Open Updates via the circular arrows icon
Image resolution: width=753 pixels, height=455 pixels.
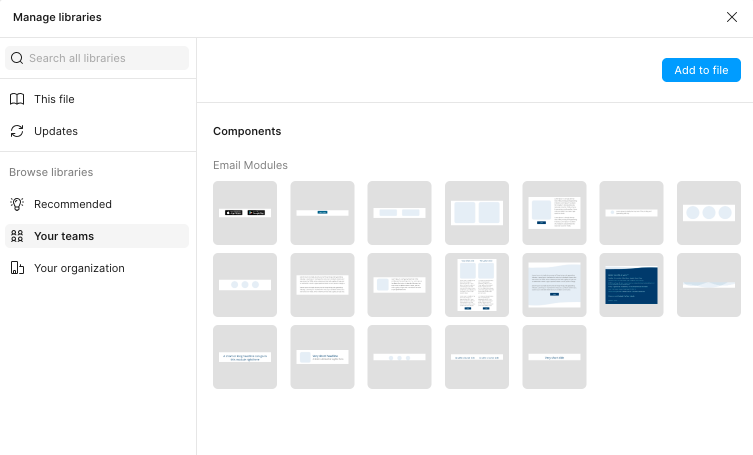point(17,131)
